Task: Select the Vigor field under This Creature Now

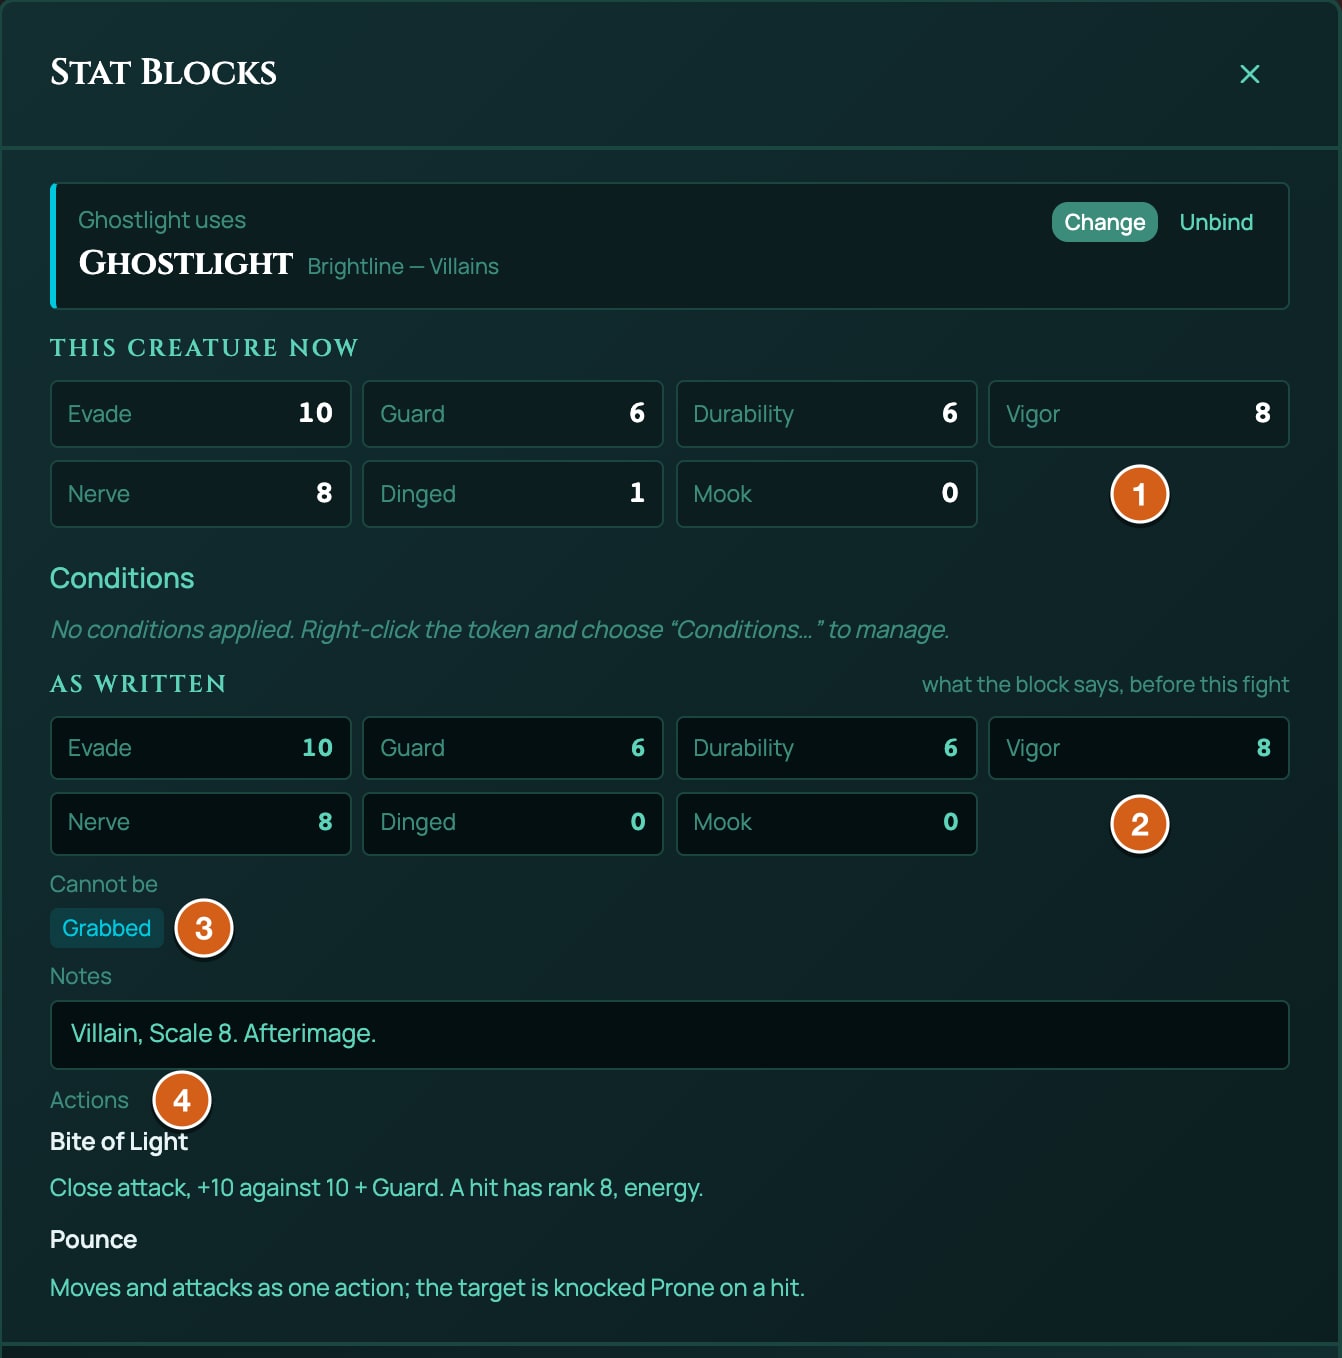Action: coord(1139,414)
